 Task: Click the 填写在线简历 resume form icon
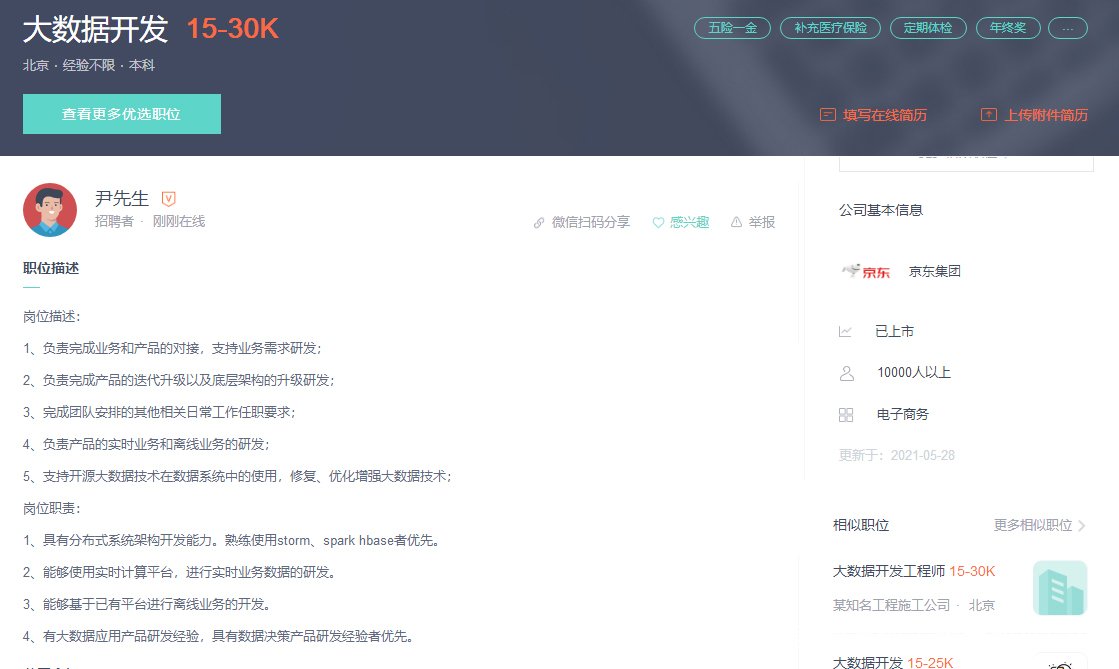point(826,115)
